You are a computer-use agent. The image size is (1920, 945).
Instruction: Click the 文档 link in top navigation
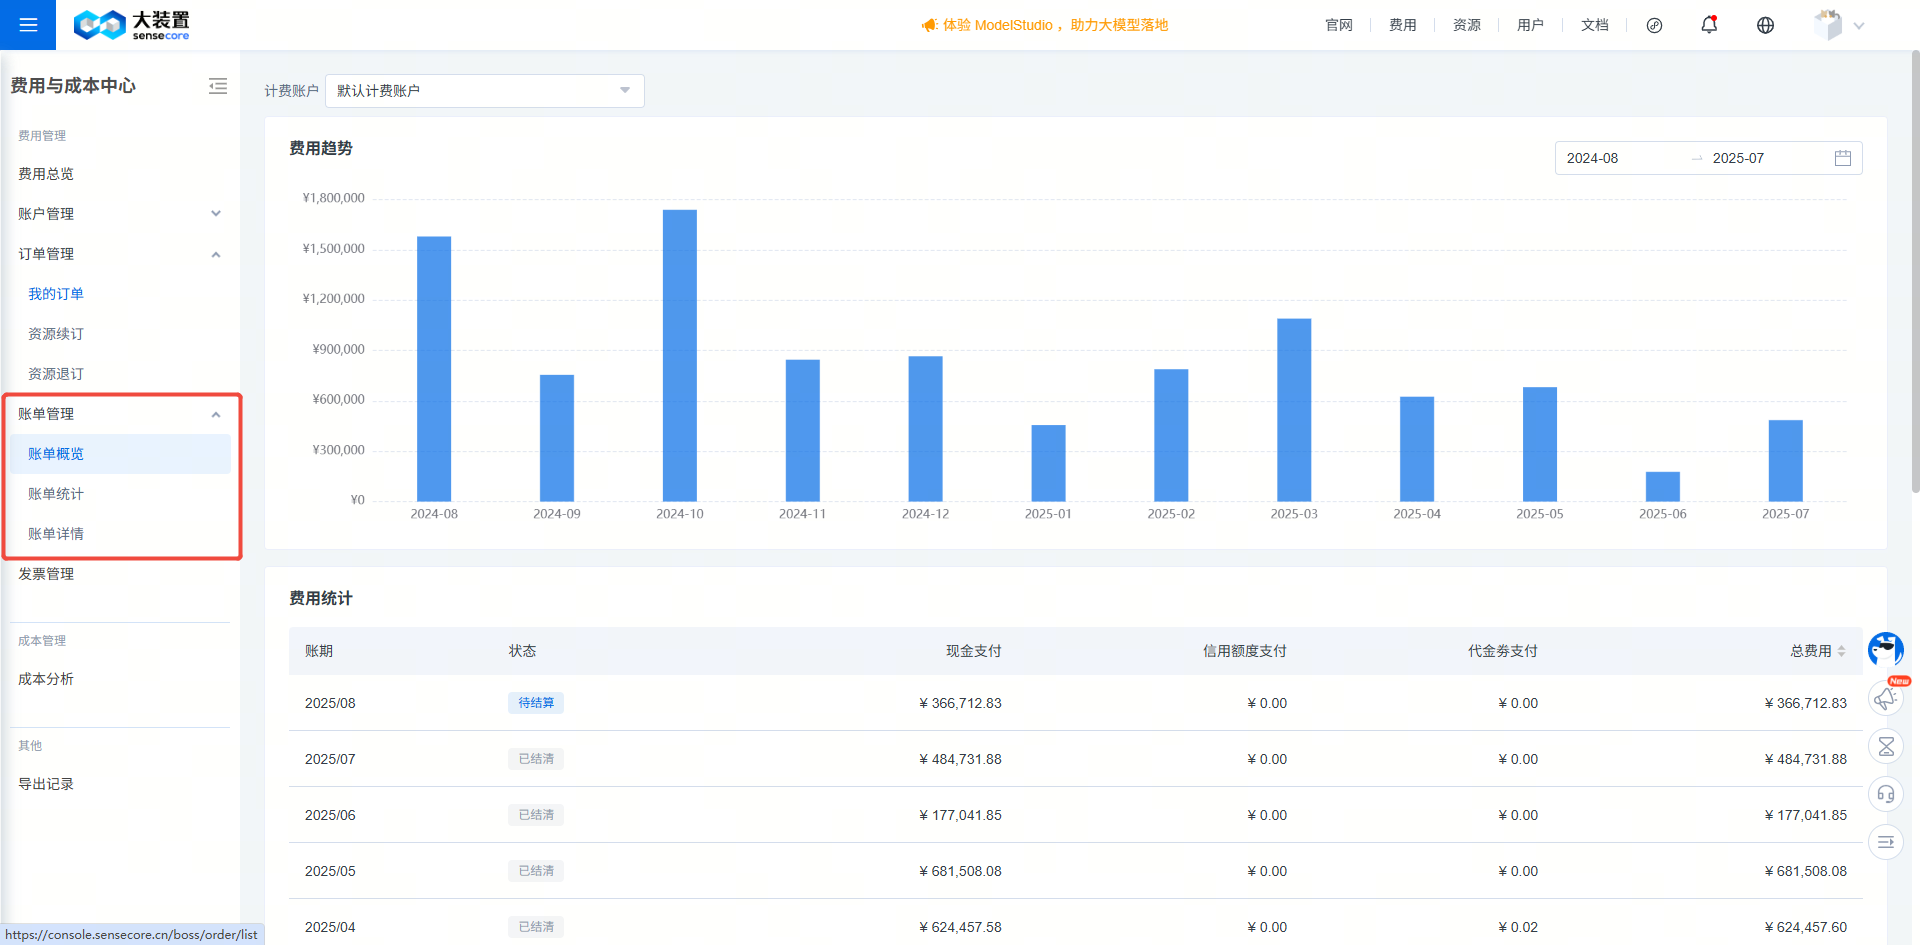[1594, 25]
